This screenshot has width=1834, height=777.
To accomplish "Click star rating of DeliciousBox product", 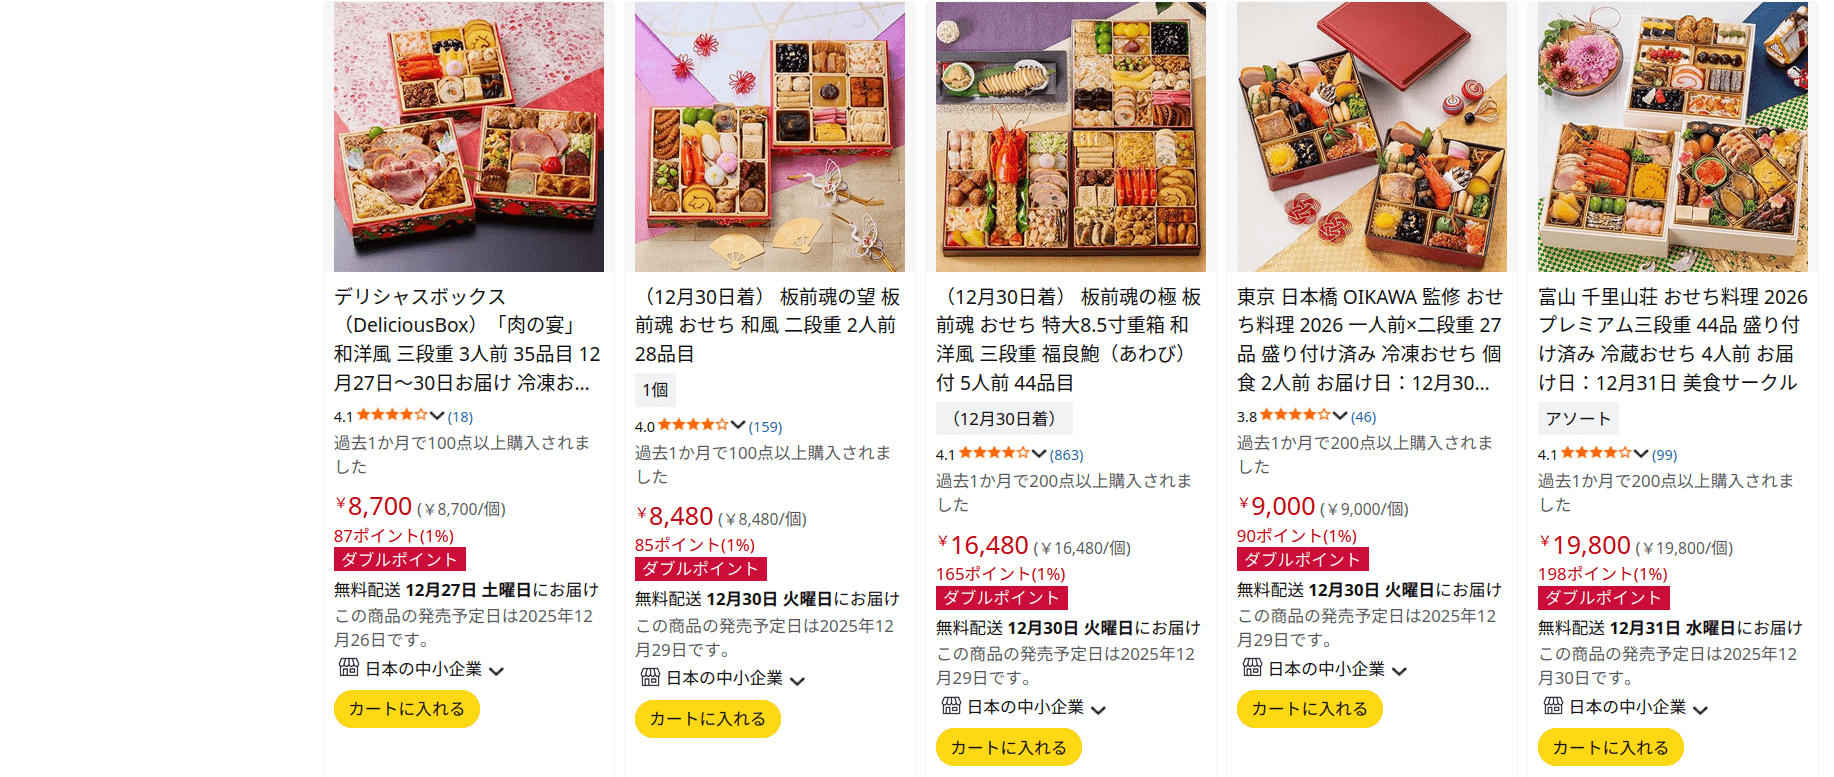I will tap(392, 415).
